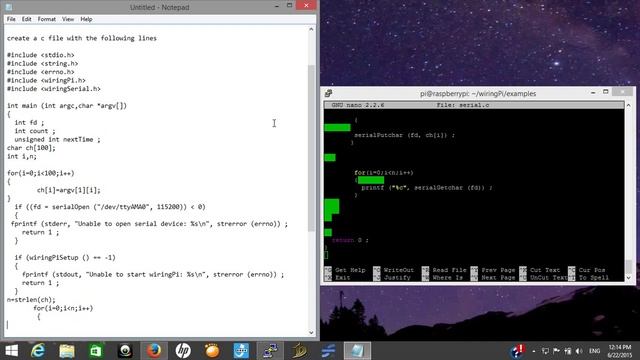The height and width of the screenshot is (360, 640).
Task: Switch to Firefox in the taskbar
Action: 154,351
